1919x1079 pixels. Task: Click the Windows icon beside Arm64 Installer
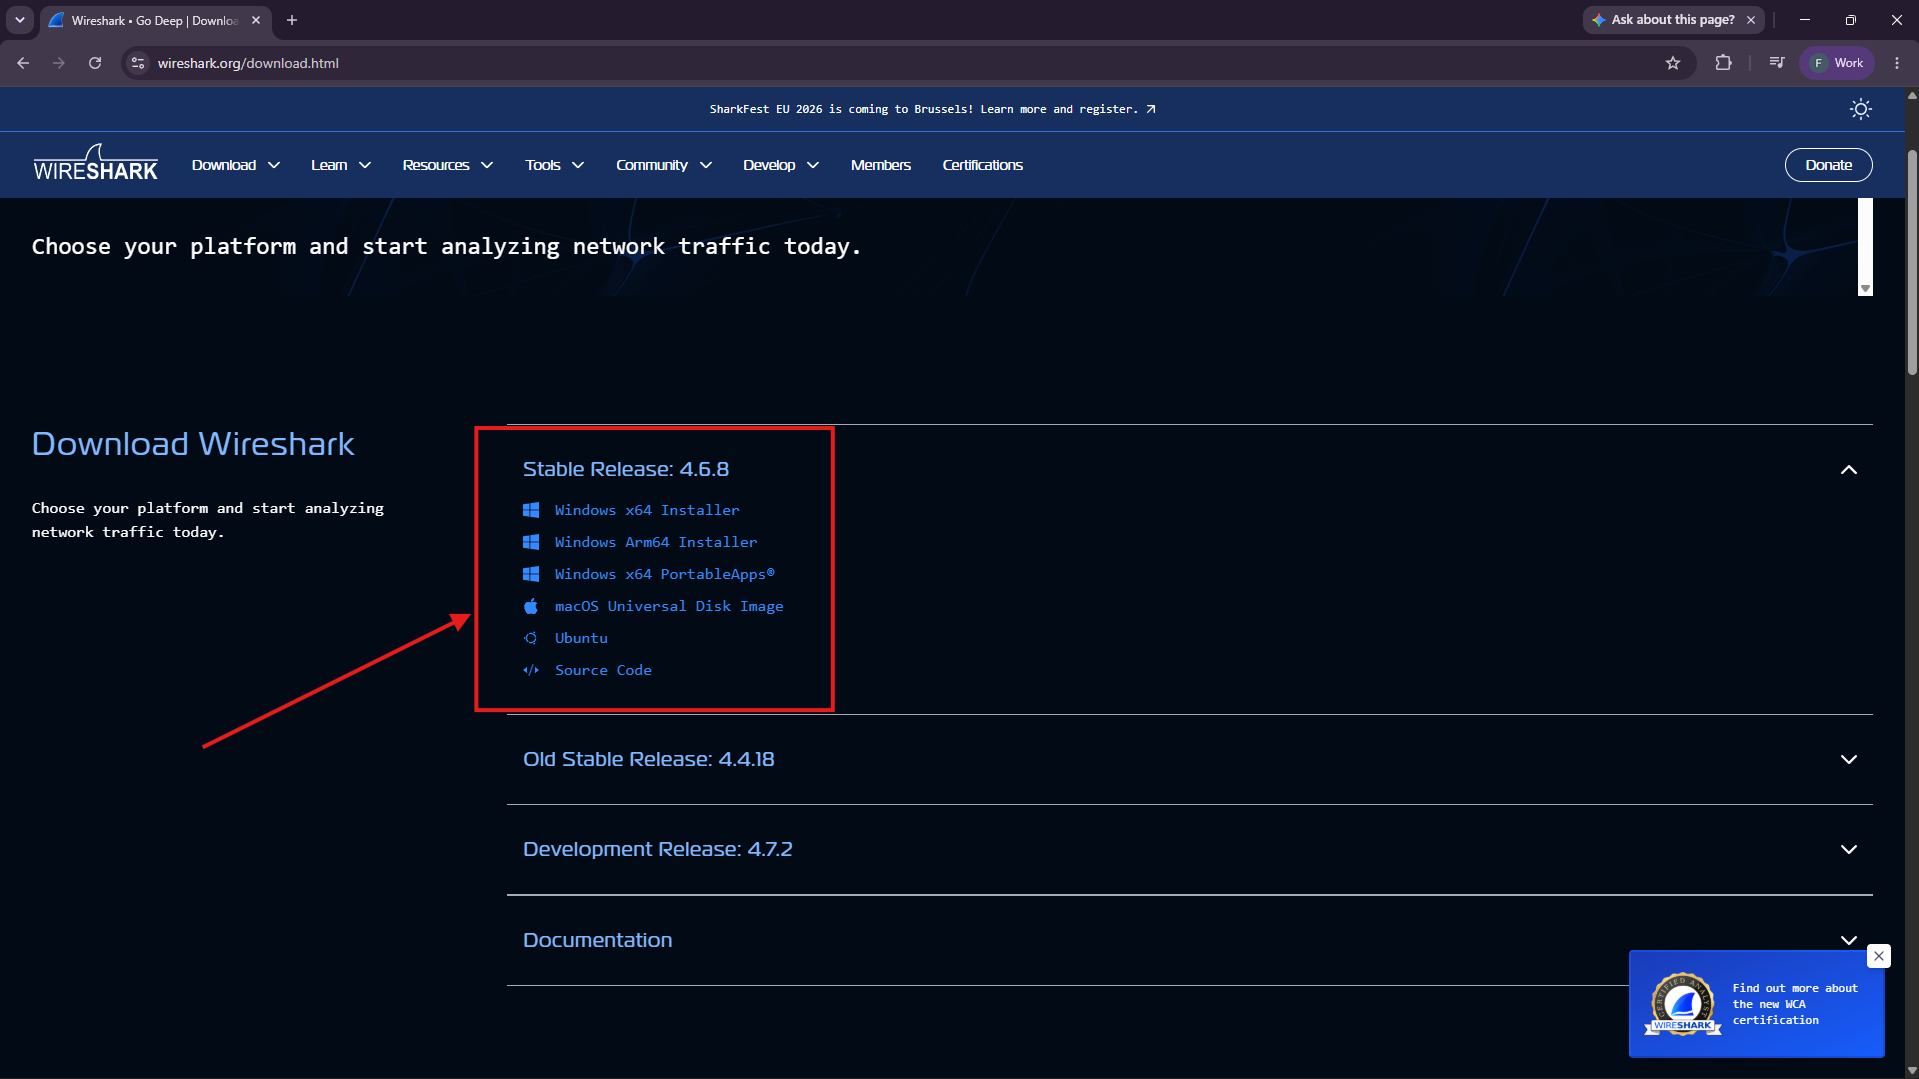click(x=531, y=542)
